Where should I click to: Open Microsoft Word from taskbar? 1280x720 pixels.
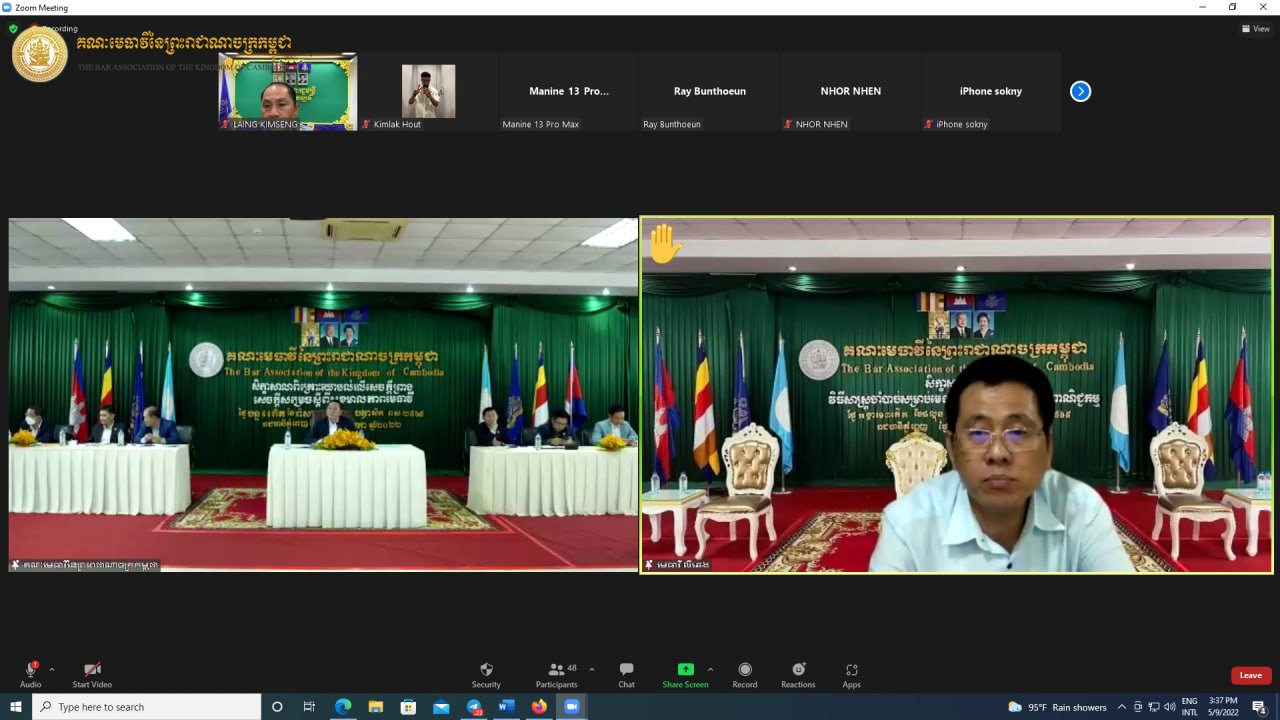pos(506,707)
